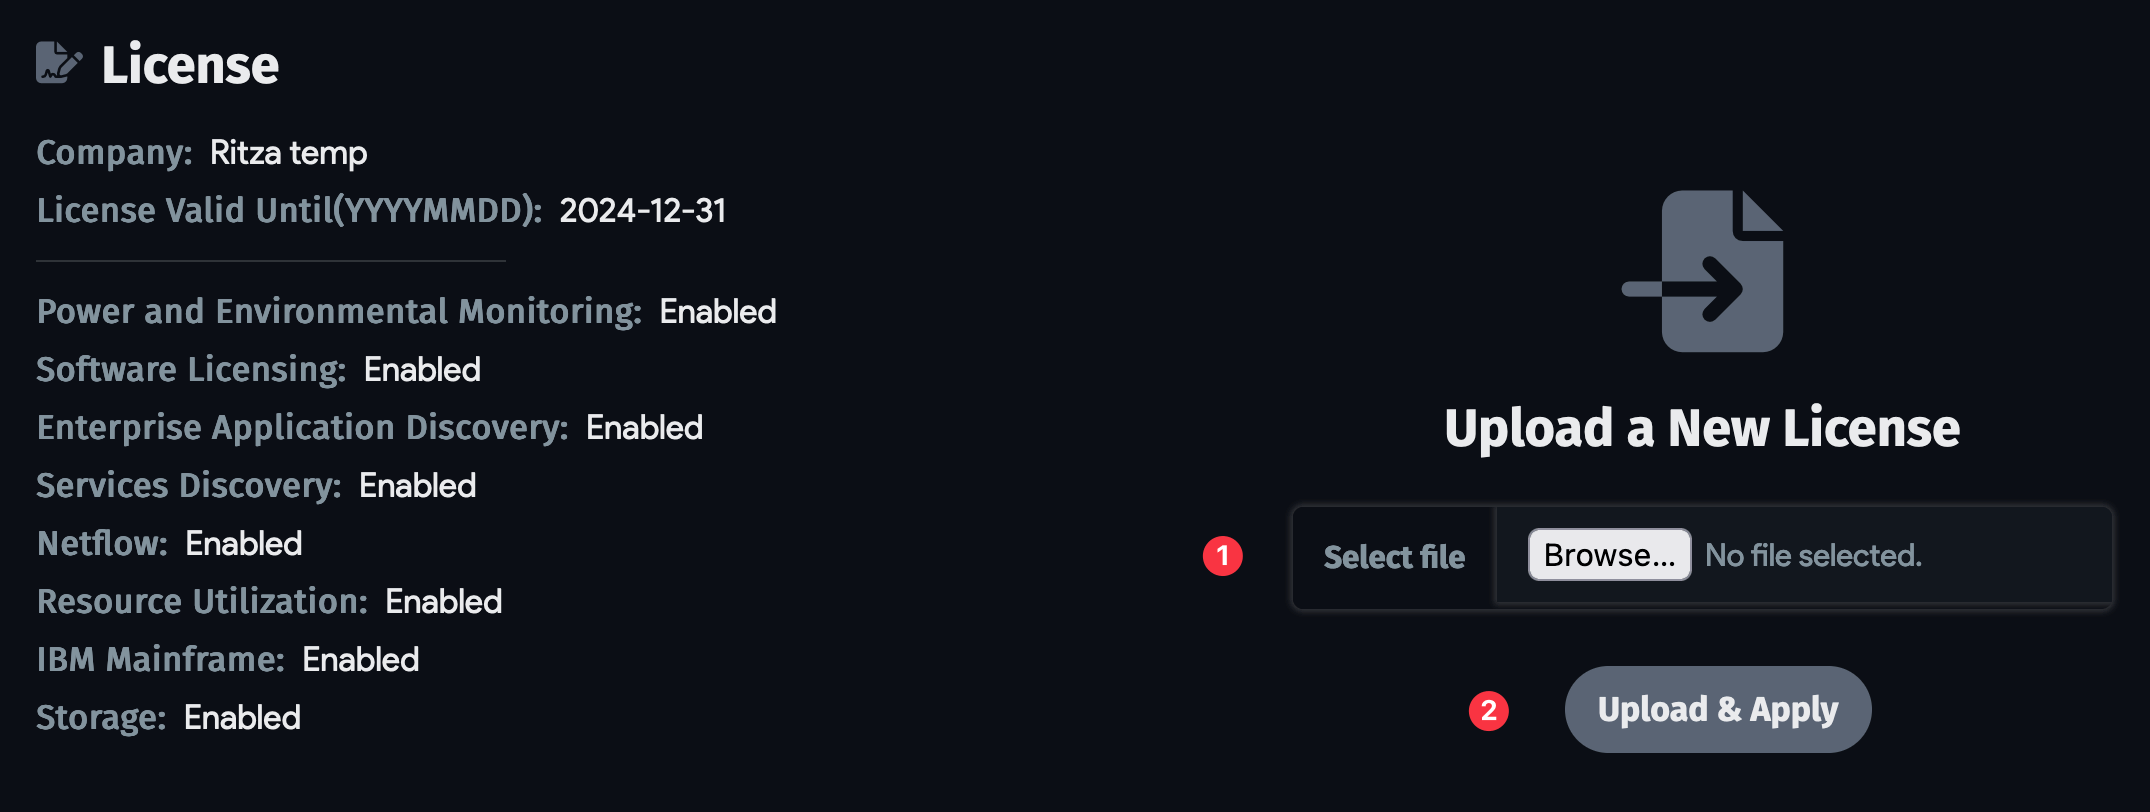The width and height of the screenshot is (2150, 812).
Task: Click the Upload & Apply button
Action: pos(1716,708)
